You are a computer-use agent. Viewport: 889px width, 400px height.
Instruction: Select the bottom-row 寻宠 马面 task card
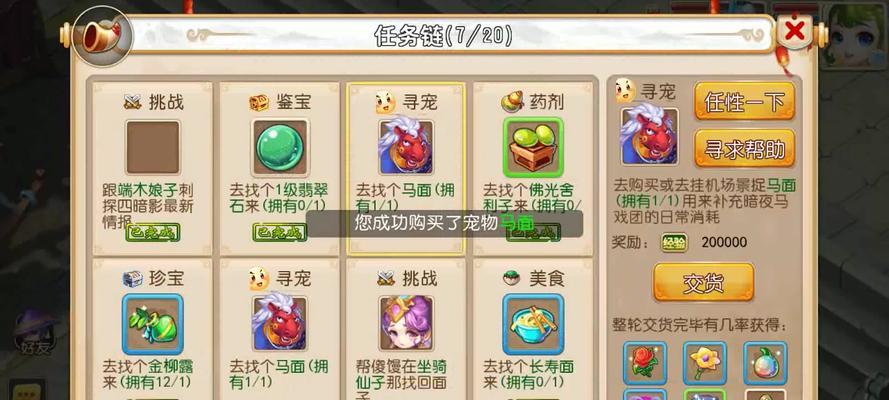pyautogui.click(x=280, y=330)
